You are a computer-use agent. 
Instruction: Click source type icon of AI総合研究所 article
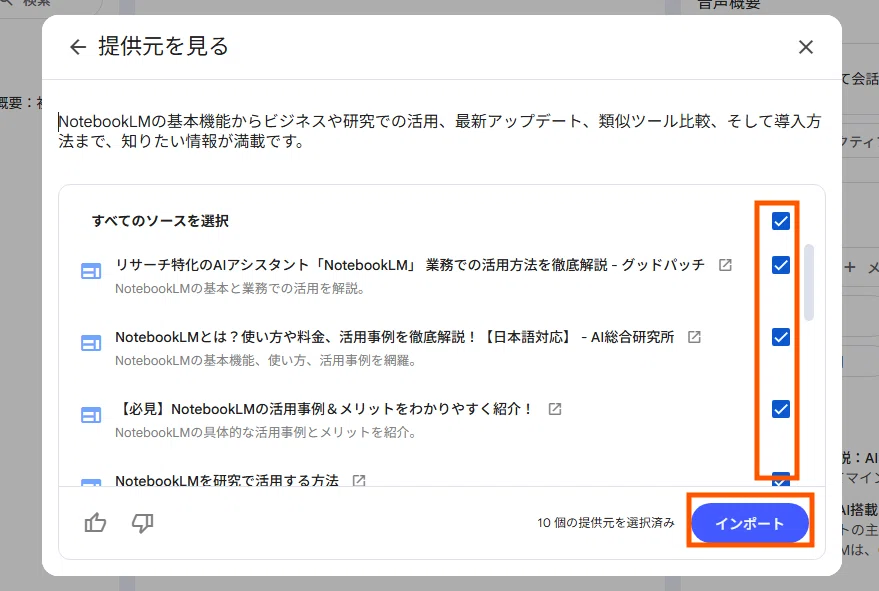click(91, 343)
